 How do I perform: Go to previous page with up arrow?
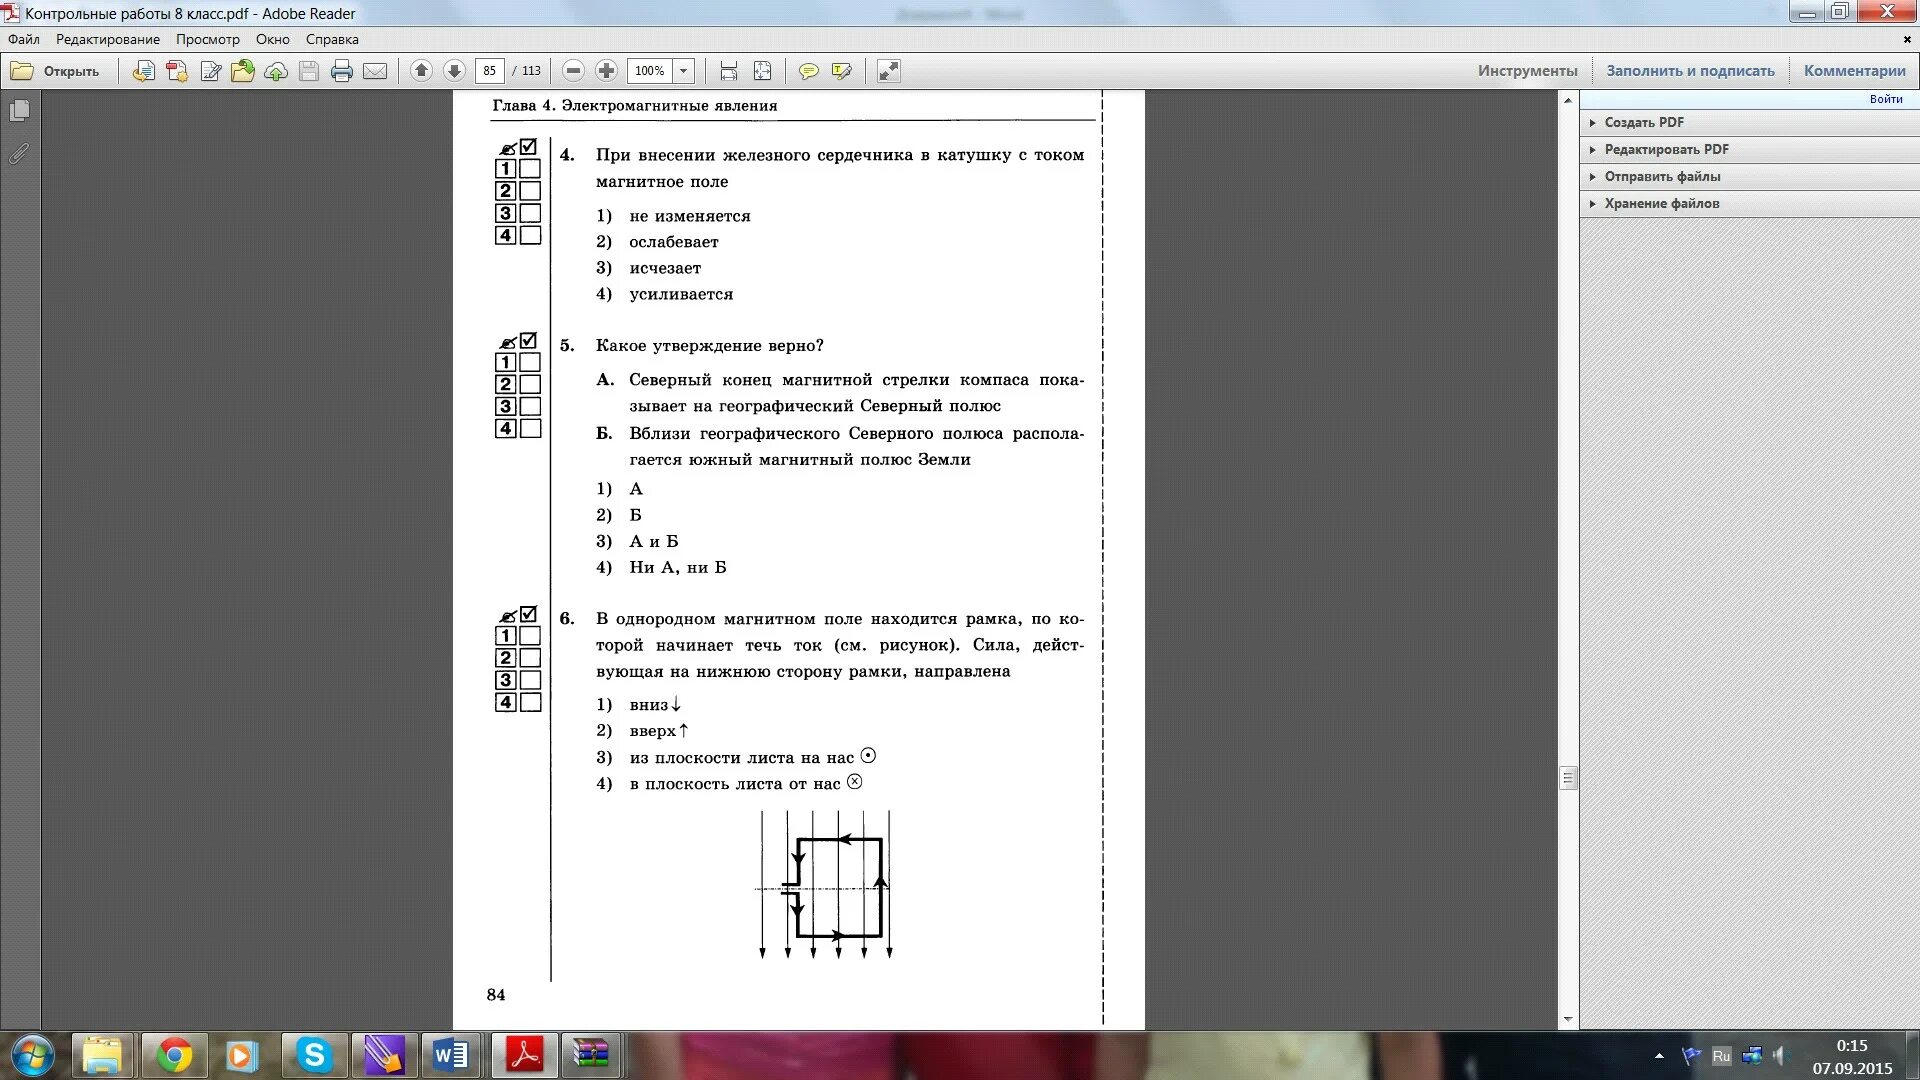tap(421, 71)
